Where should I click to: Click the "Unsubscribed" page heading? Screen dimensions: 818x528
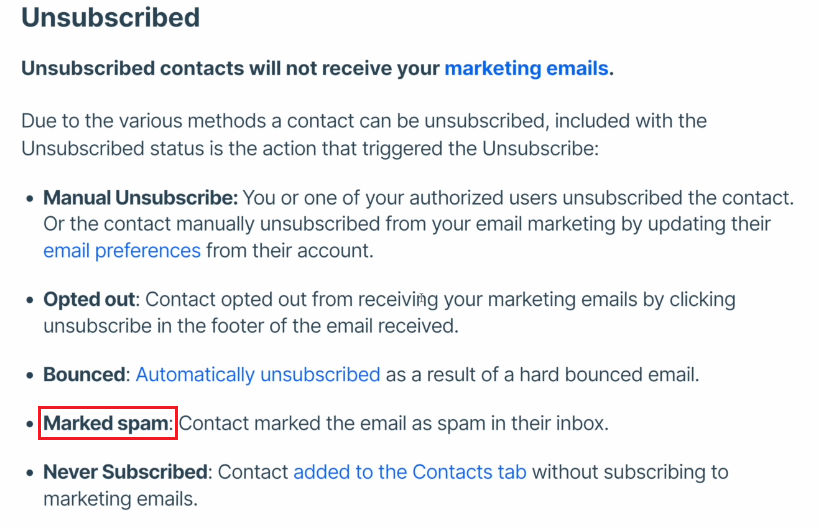pyautogui.click(x=111, y=17)
